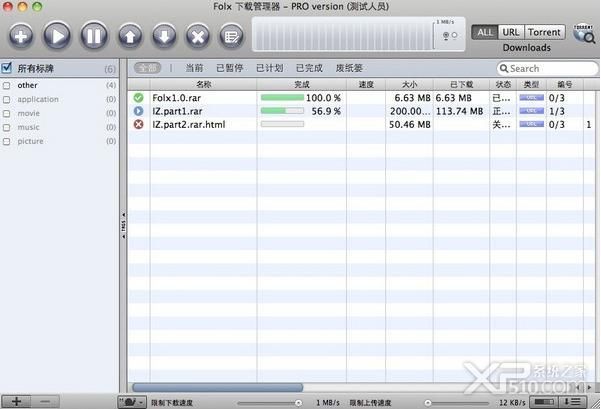Move the task down in queue
Viewport: 601px width, 409px height.
point(164,37)
